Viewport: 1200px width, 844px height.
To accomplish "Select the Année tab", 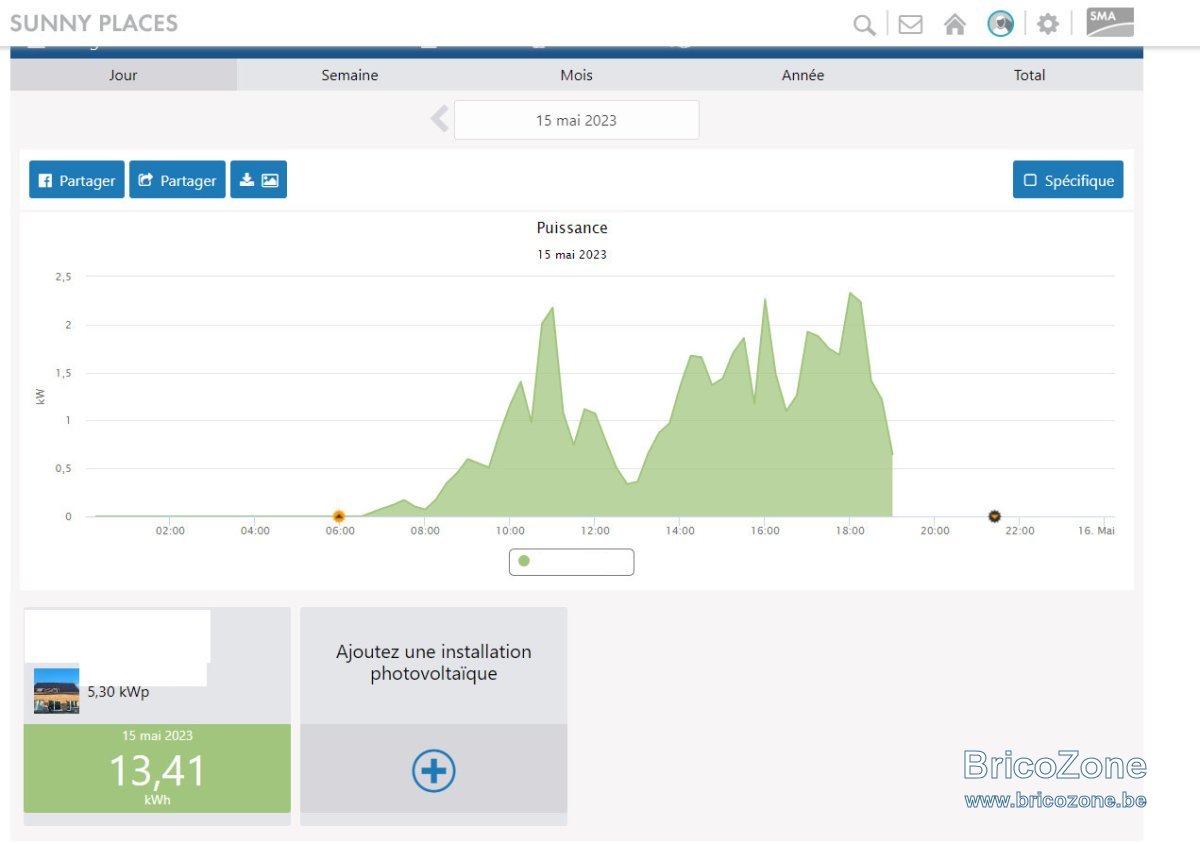I will point(803,75).
